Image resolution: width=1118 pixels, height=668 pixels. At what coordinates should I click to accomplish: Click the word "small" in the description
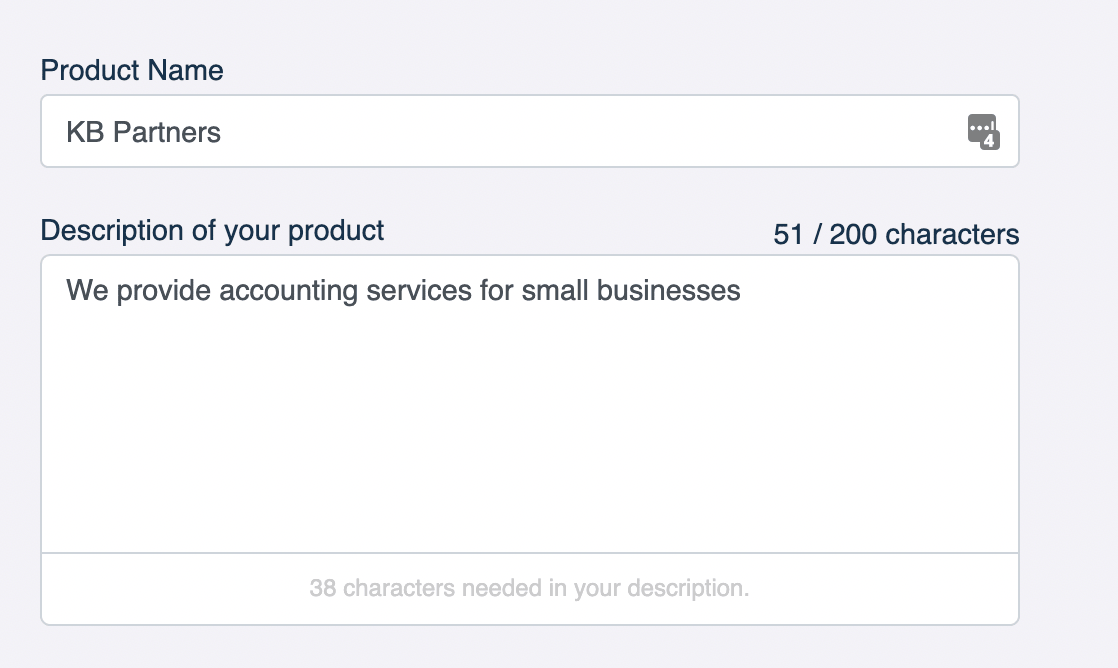click(555, 291)
